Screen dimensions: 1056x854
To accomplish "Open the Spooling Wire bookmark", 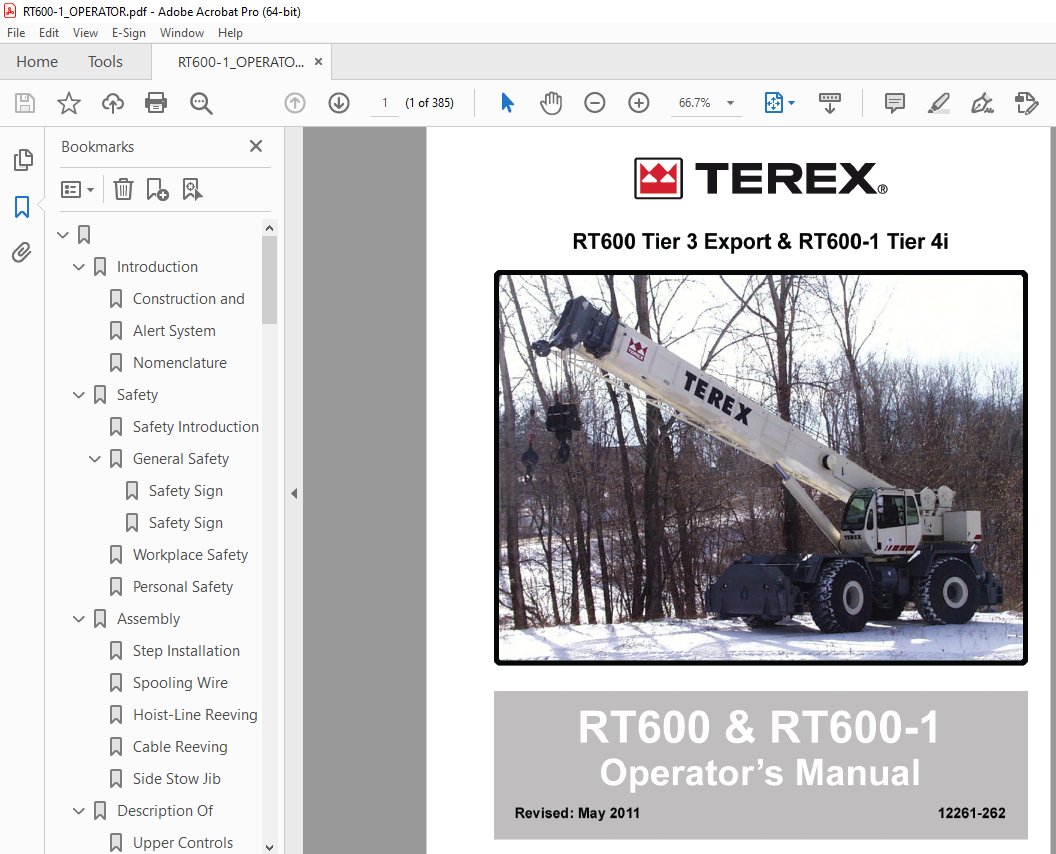I will click(180, 683).
